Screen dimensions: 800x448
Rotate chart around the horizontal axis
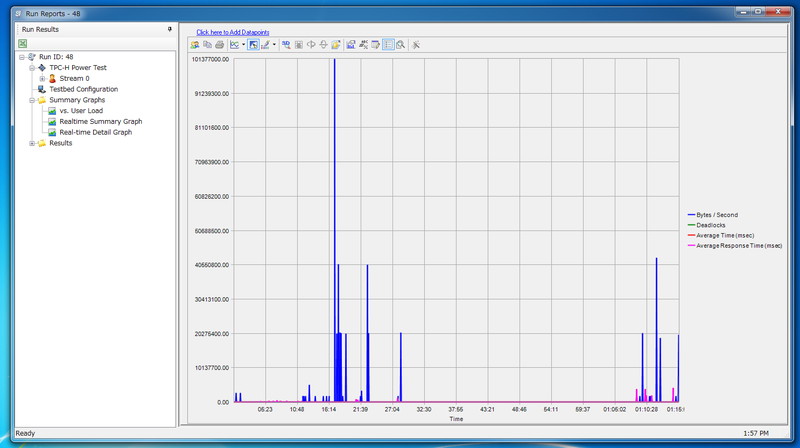tap(323, 45)
